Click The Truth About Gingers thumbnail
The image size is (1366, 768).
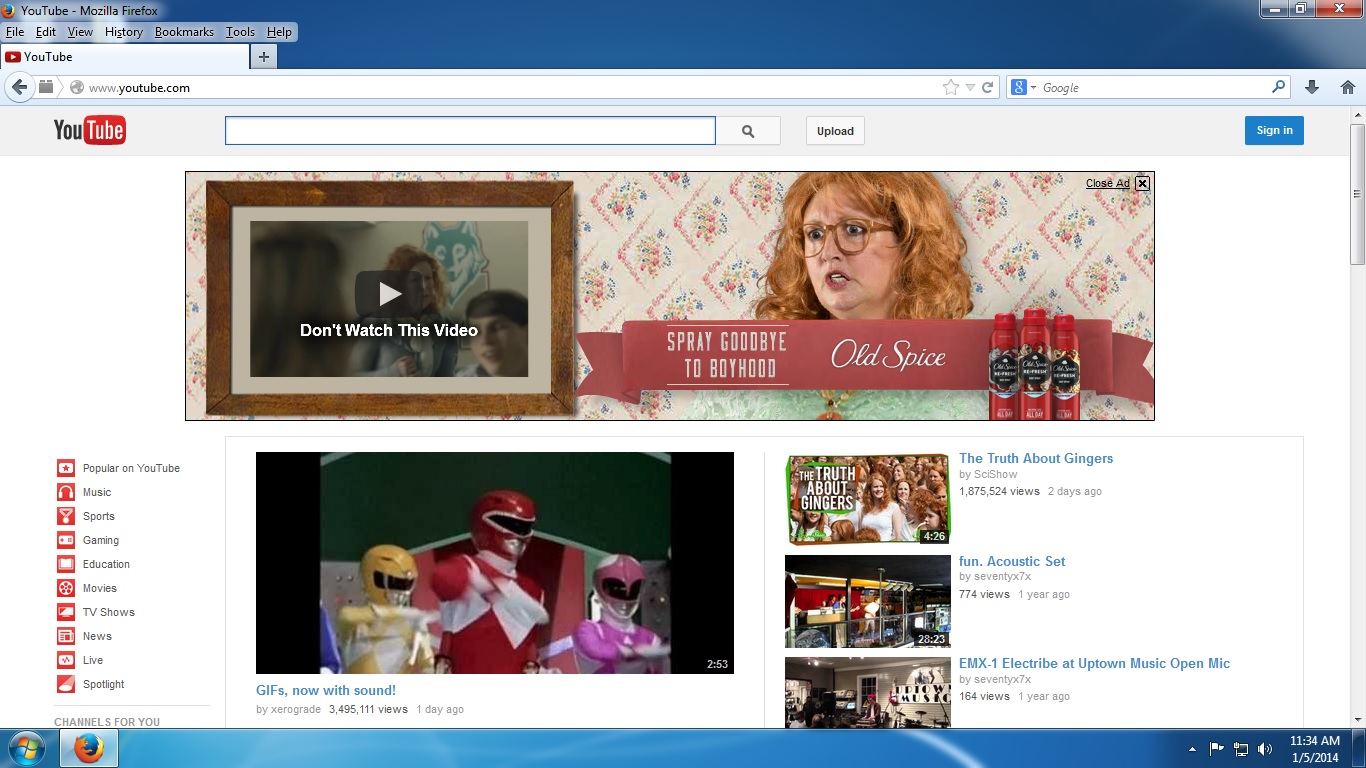tap(867, 499)
